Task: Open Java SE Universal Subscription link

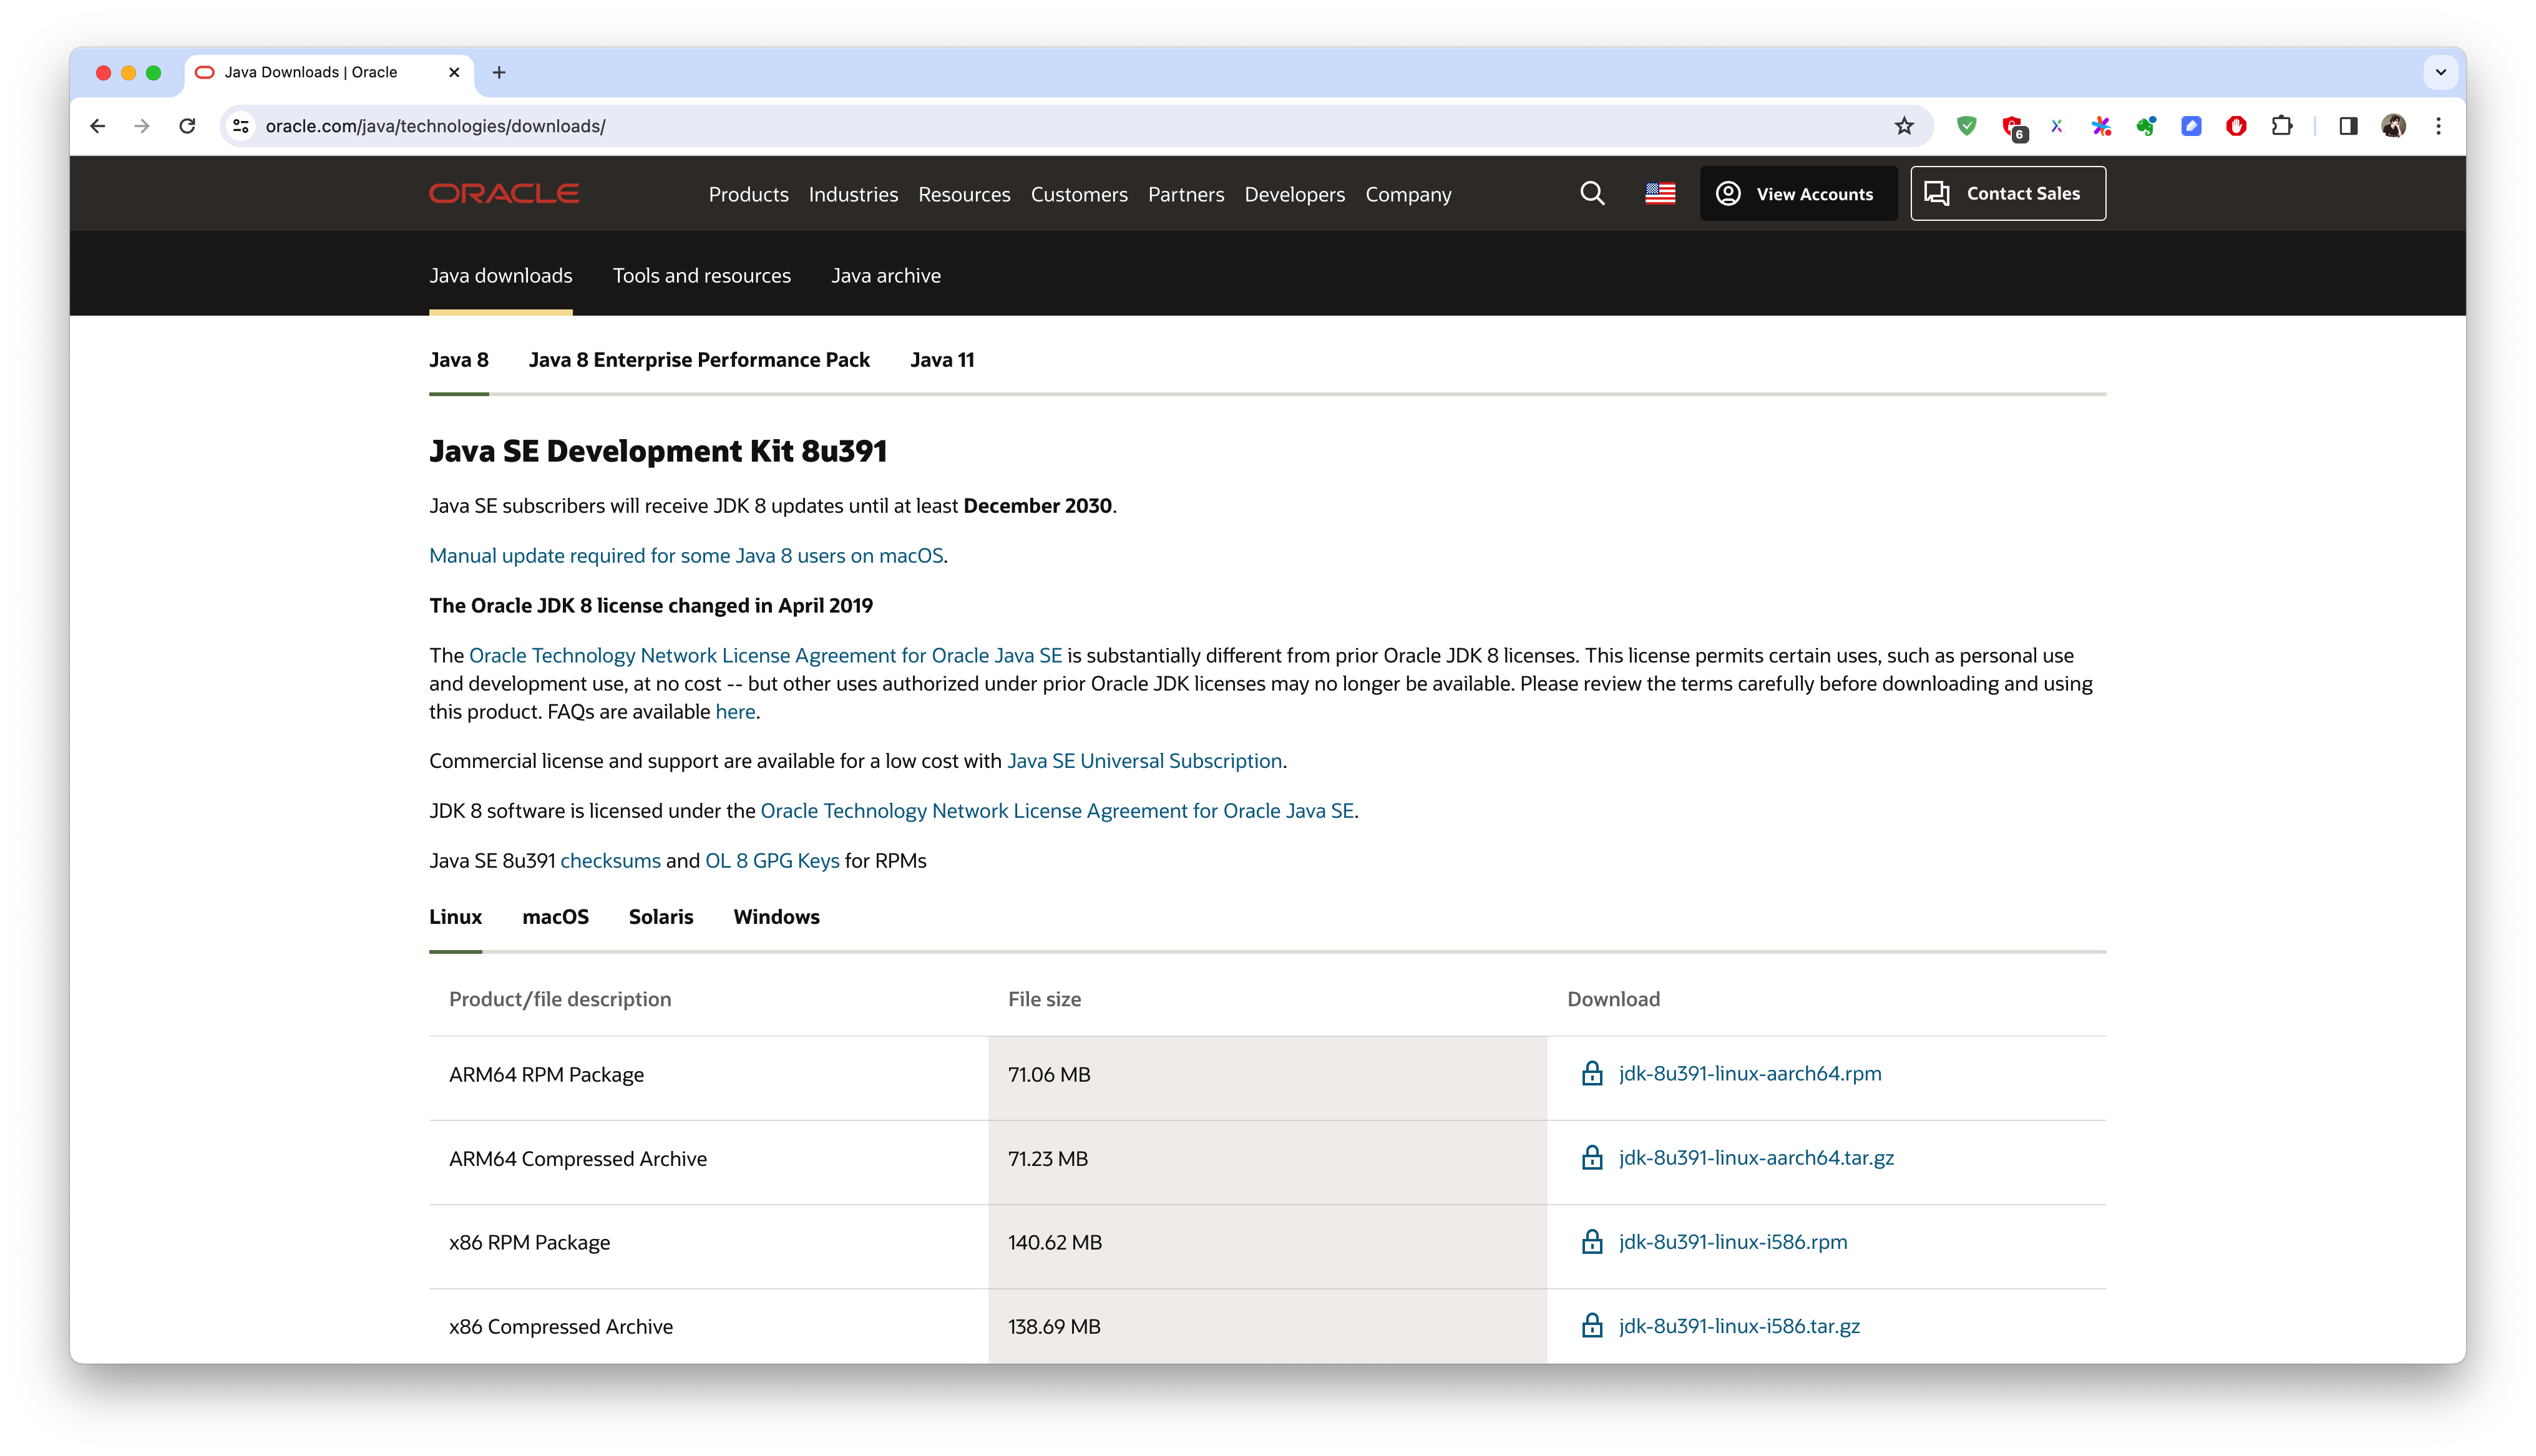Action: point(1144,760)
